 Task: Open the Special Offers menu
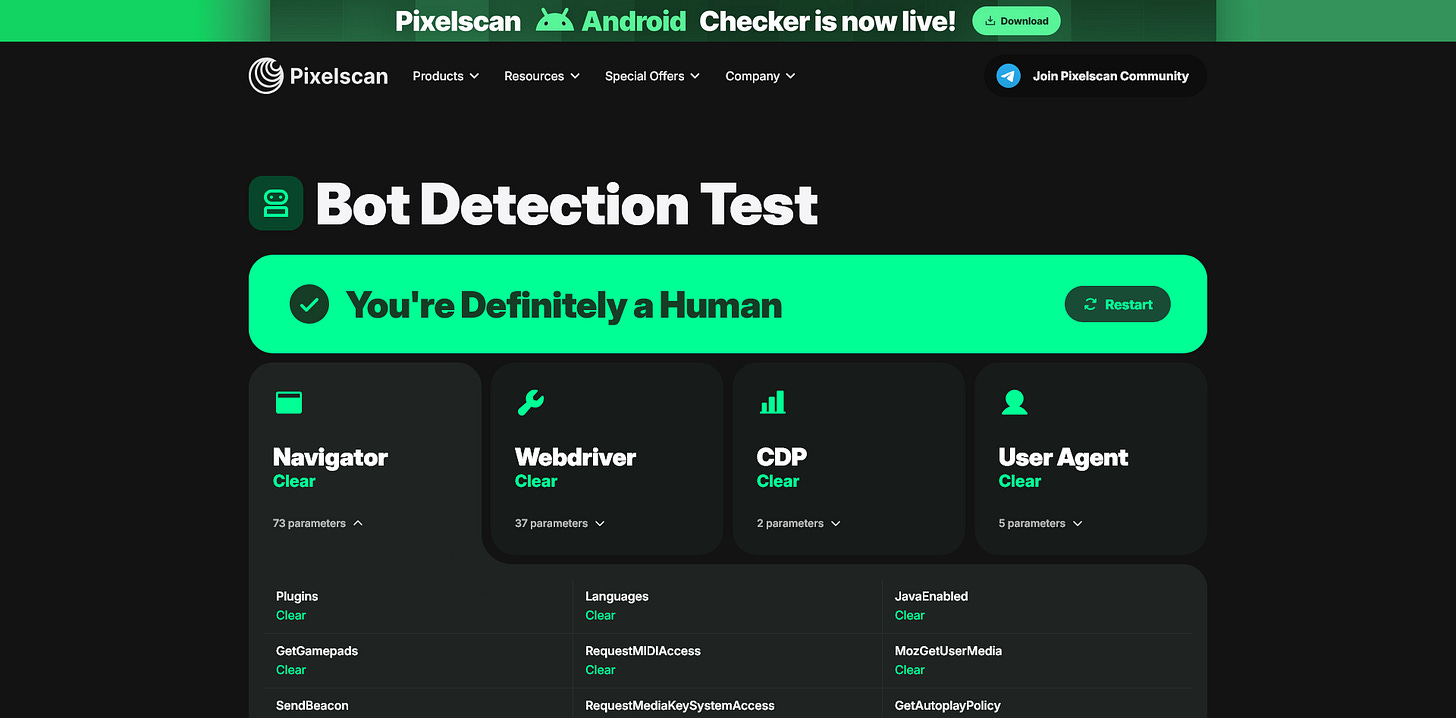652,76
